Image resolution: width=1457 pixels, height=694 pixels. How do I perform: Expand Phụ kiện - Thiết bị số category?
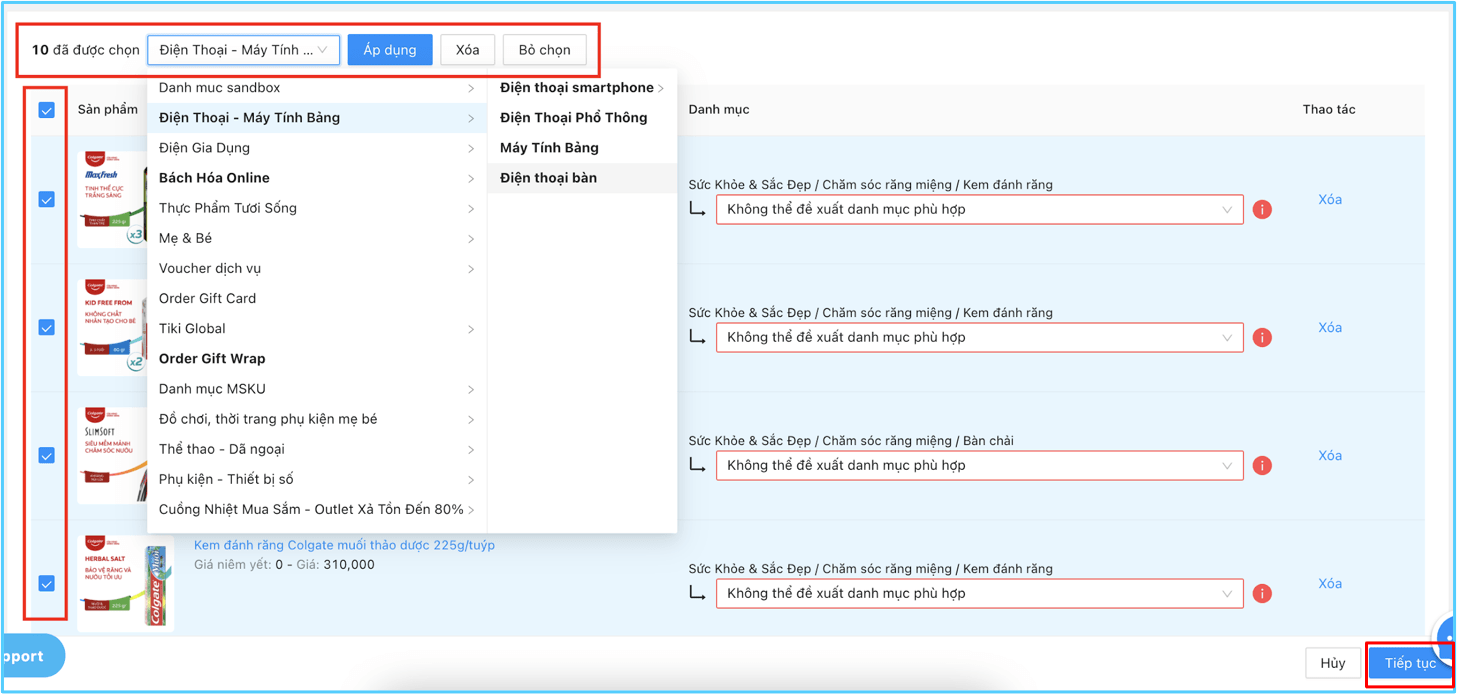click(x=316, y=479)
